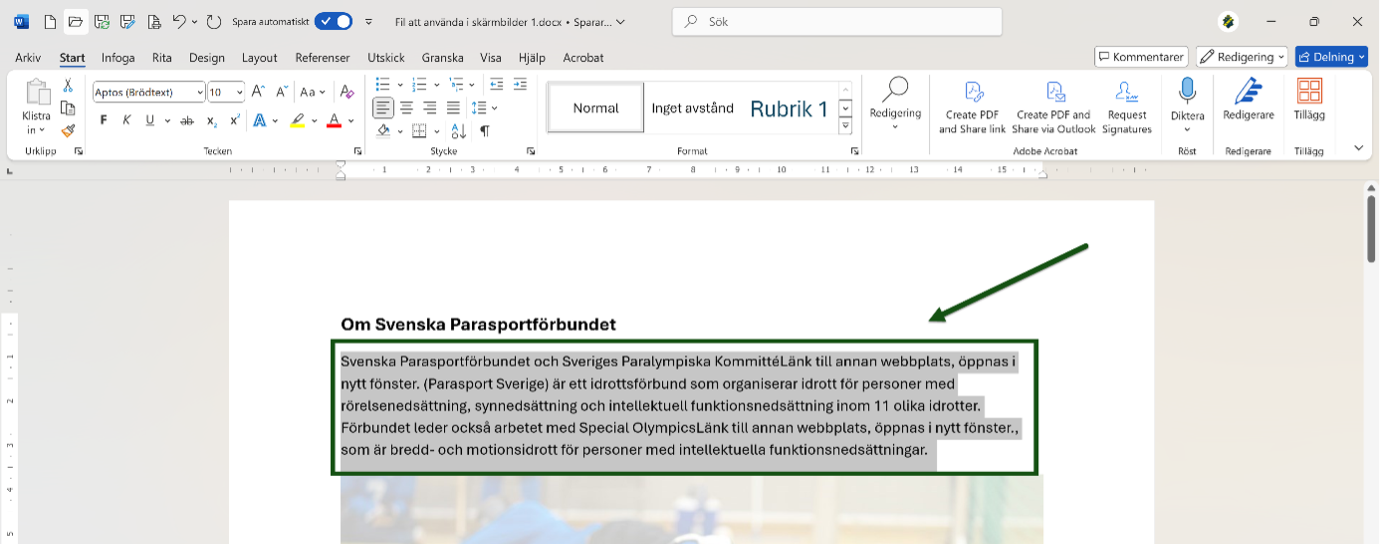Clear all formatting with the eraser A icon
The height and width of the screenshot is (546, 1384).
coord(346,92)
